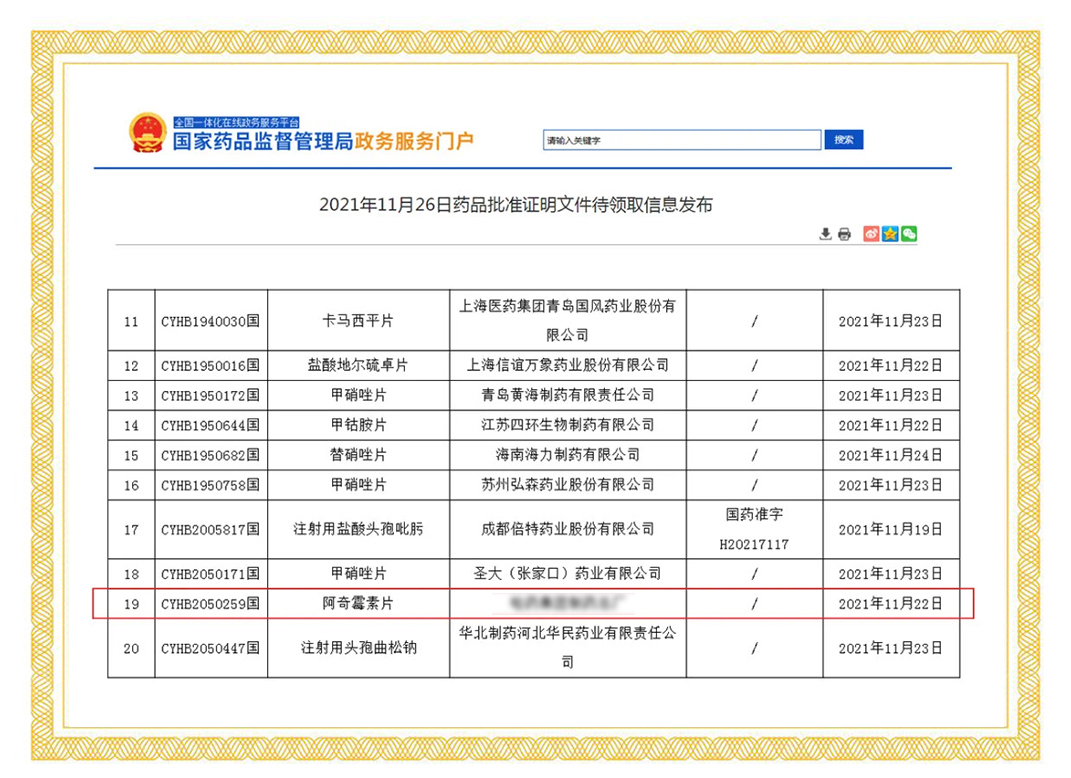
Task: Click 海南海力制药有限公司 in row 15
Action: point(567,455)
